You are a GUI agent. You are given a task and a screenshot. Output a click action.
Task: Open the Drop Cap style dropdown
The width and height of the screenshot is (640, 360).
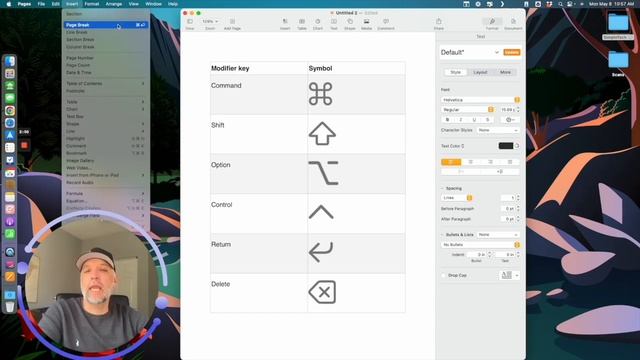pos(509,275)
